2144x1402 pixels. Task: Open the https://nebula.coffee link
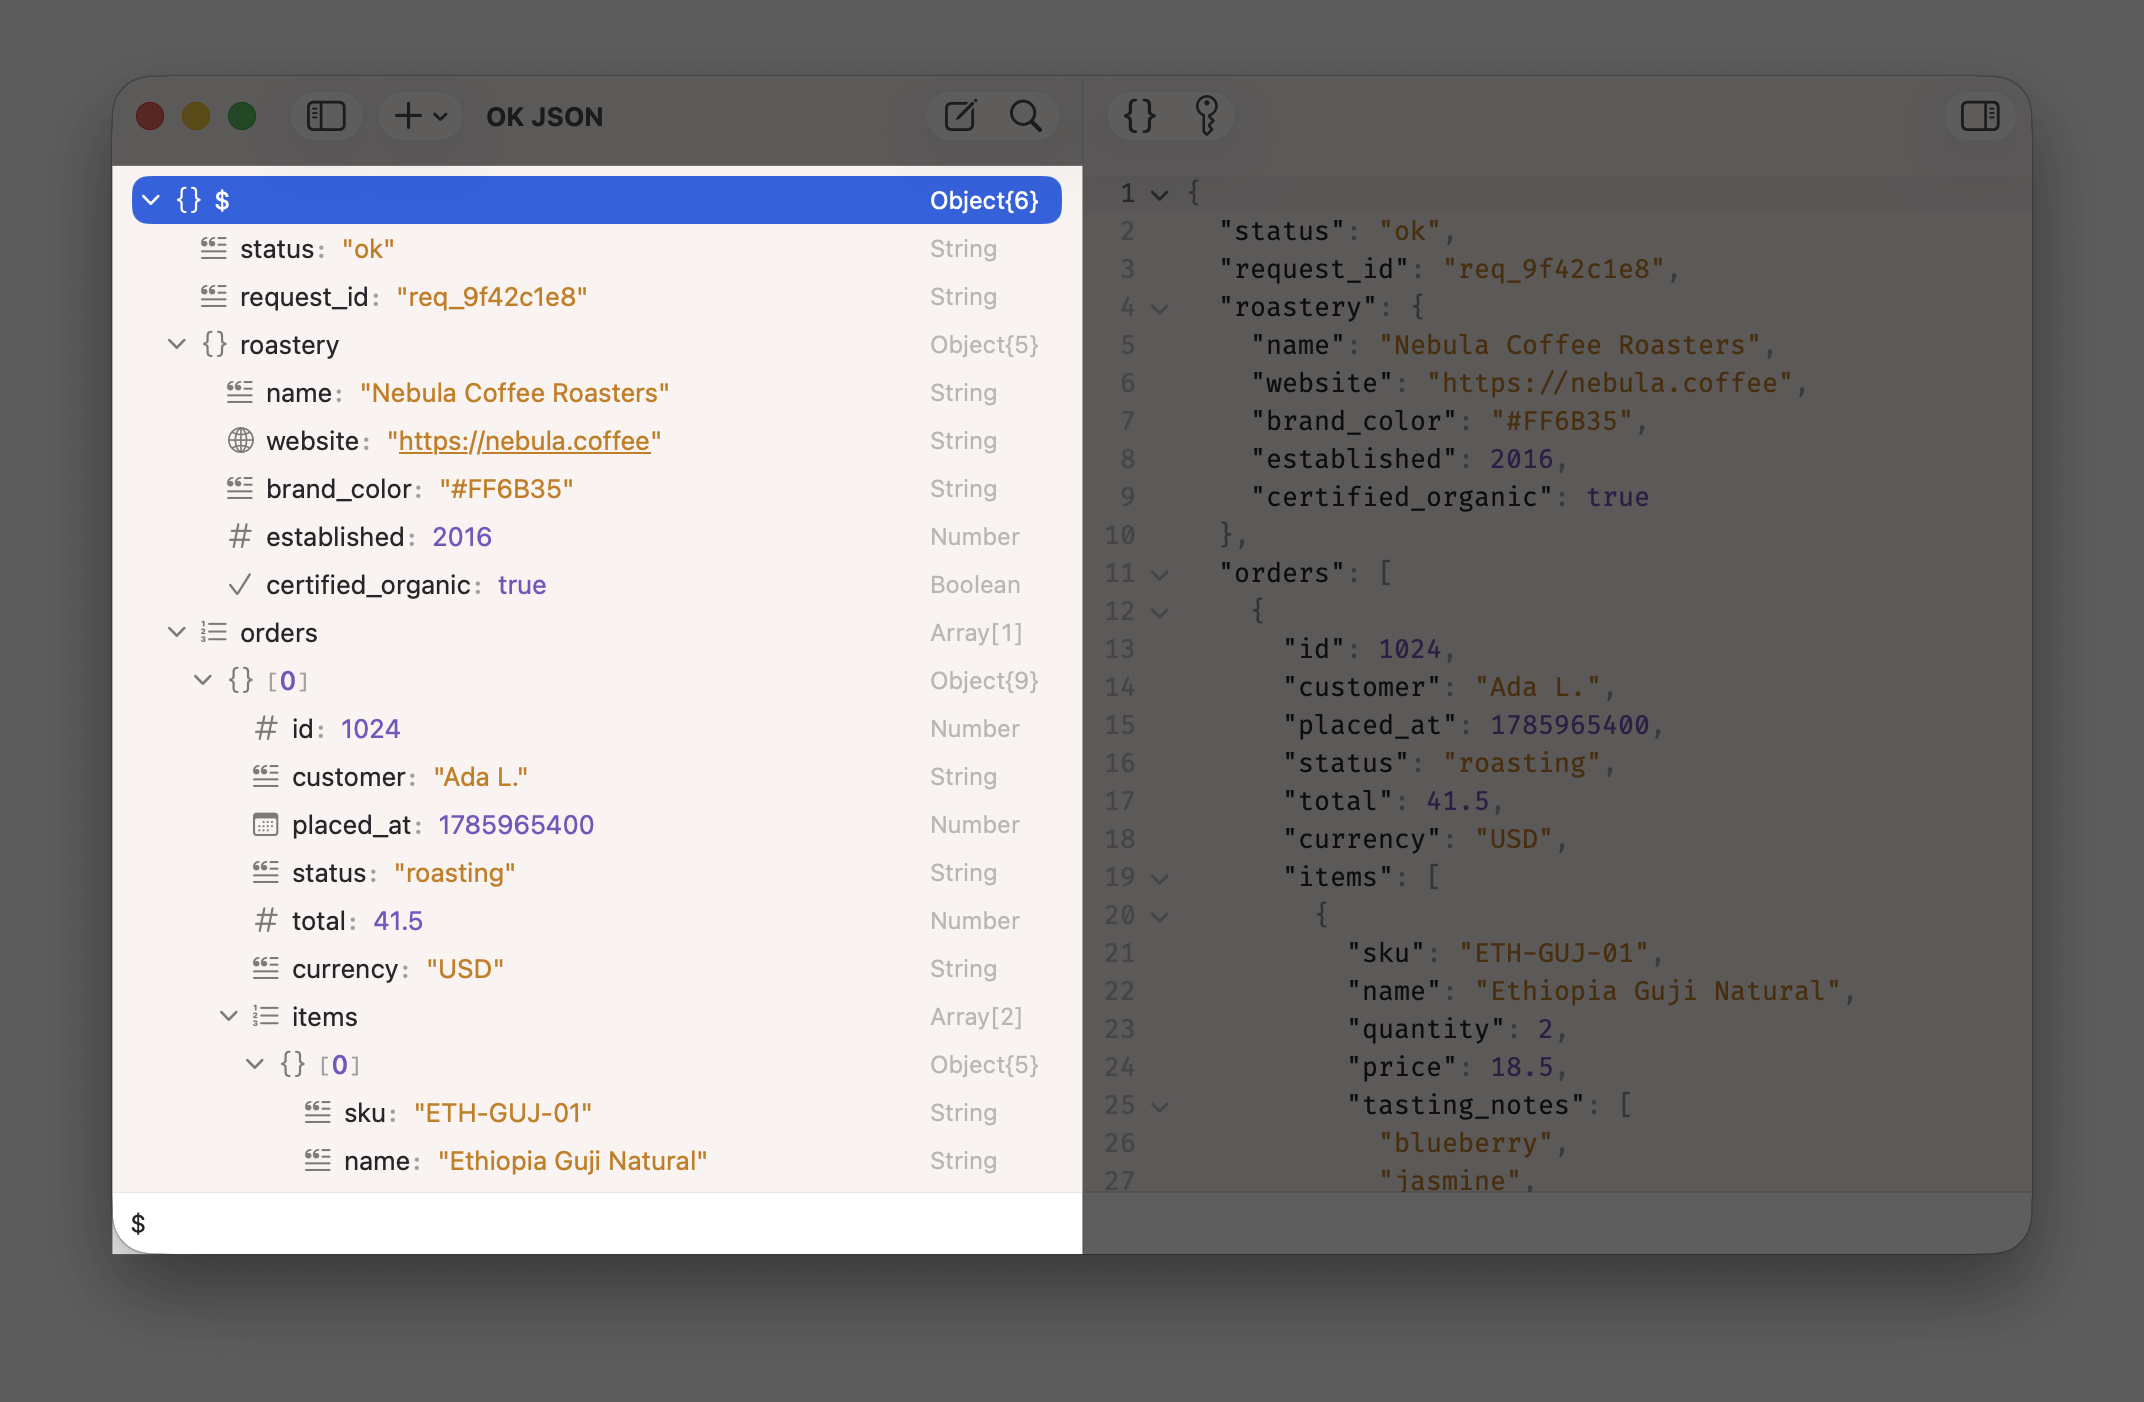tap(524, 441)
